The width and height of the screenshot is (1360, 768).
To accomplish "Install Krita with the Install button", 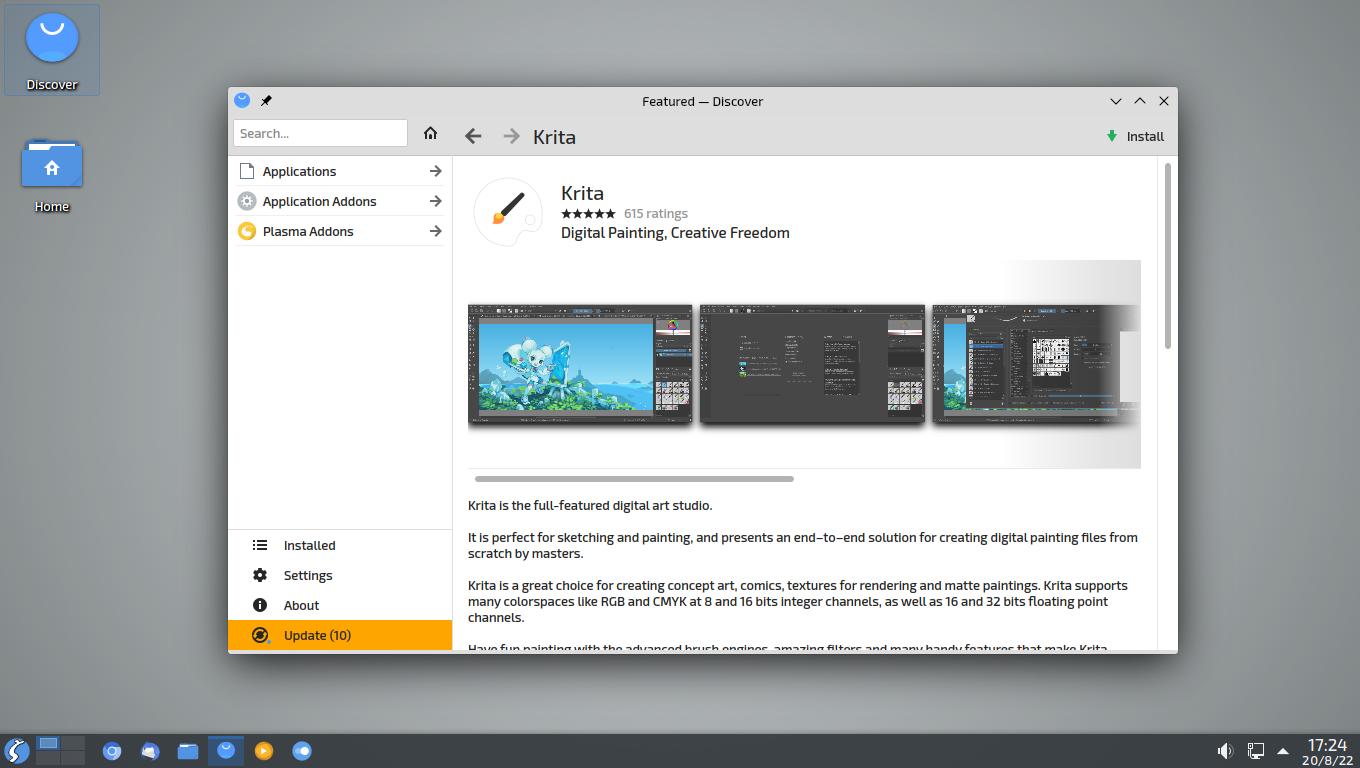I will click(1135, 136).
